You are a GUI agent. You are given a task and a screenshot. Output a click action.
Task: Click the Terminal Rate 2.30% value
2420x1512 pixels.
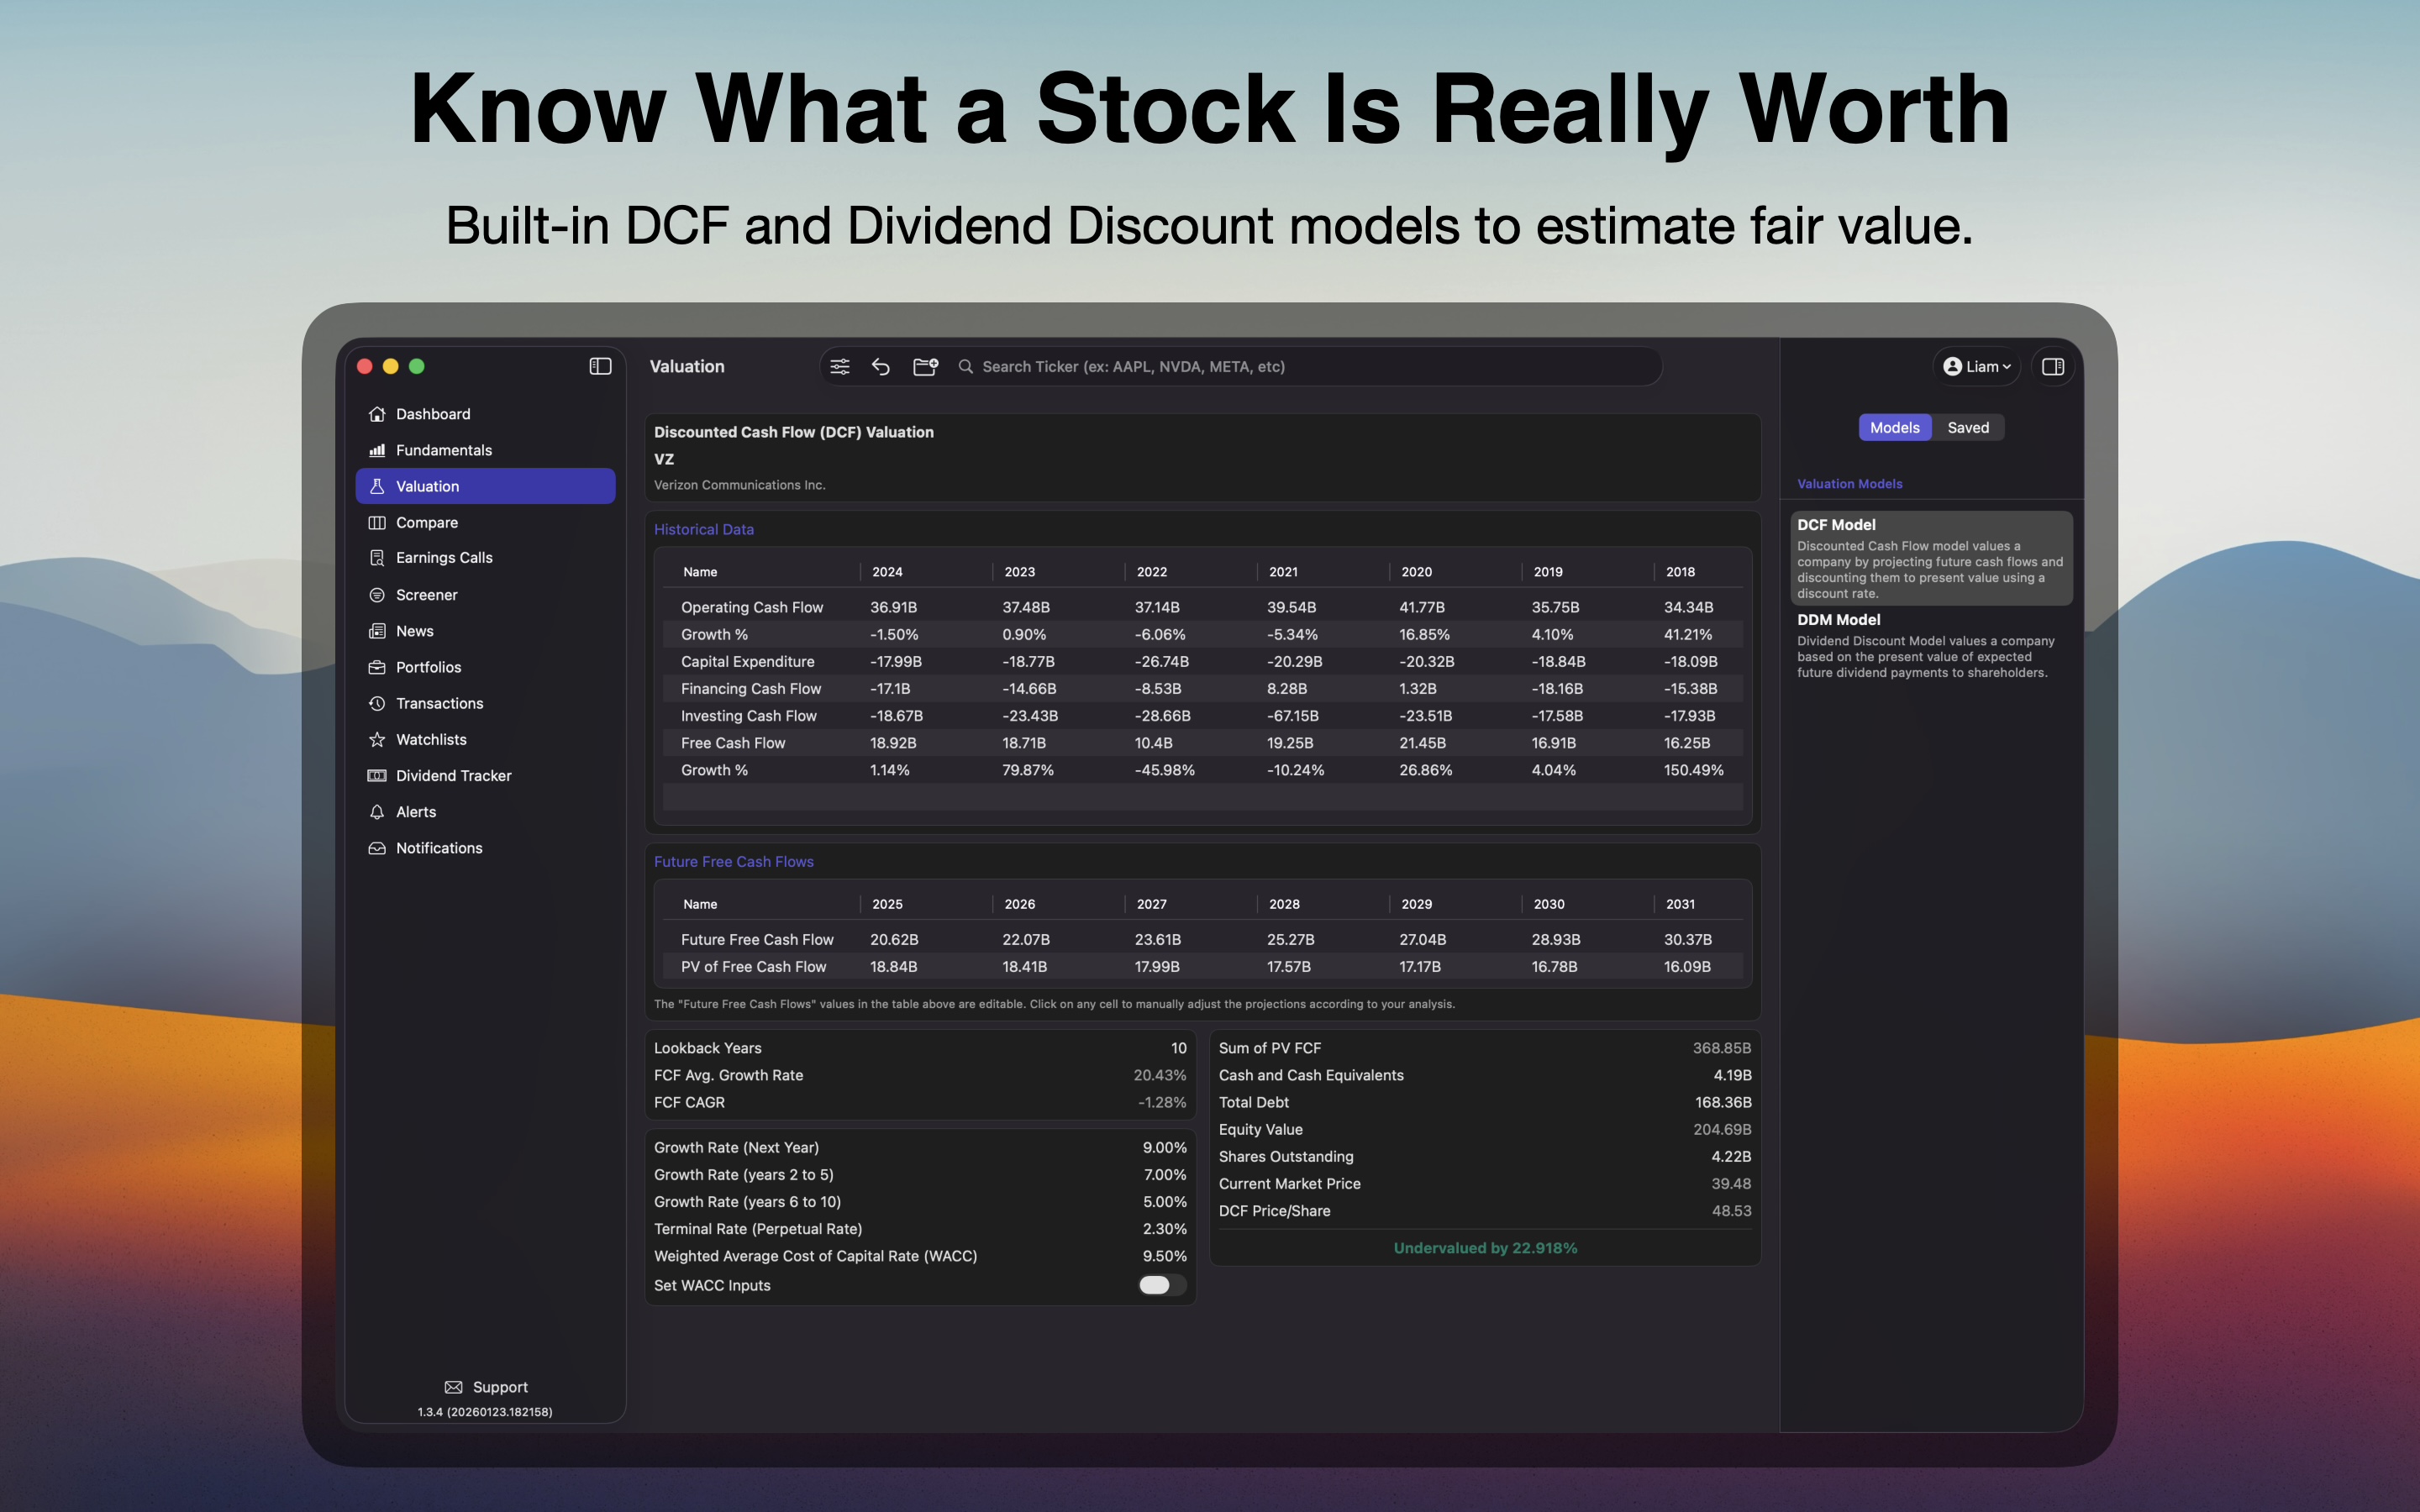tap(1164, 1228)
